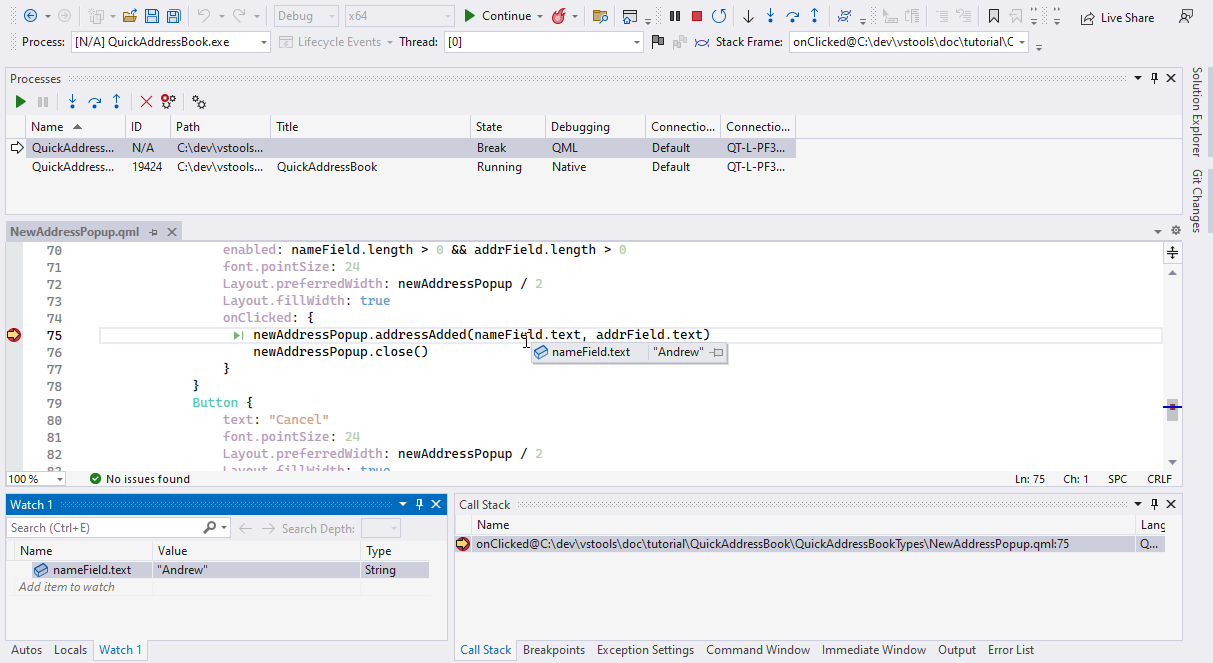Screen dimensions: 1213x663
Task: Click the Save All icon
Action: [173, 16]
